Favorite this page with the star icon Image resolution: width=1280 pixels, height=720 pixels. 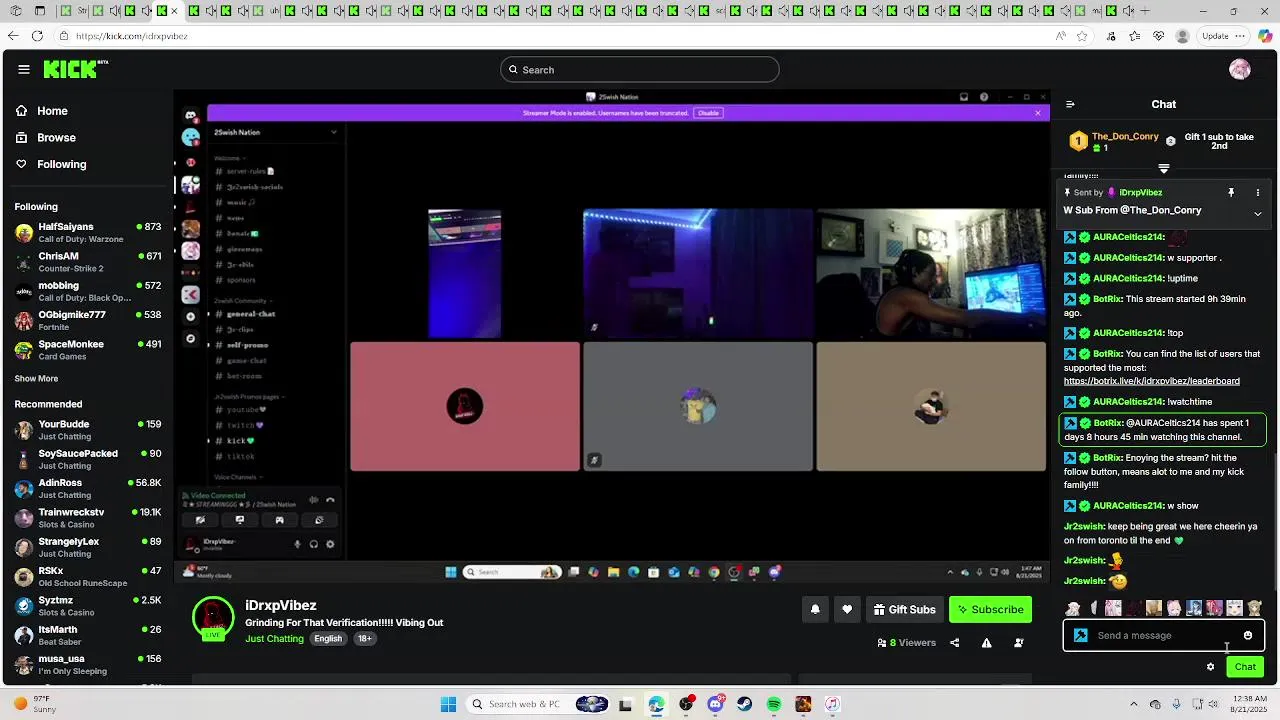[1082, 36]
